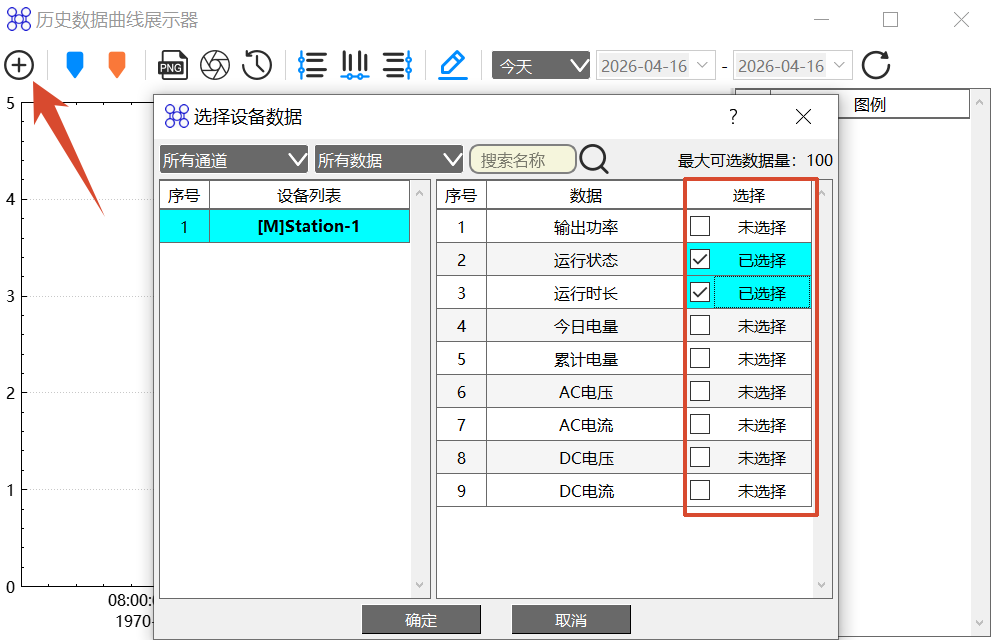Open the 今天 time range dropdown
This screenshot has height=640, width=996.
coord(541,65)
